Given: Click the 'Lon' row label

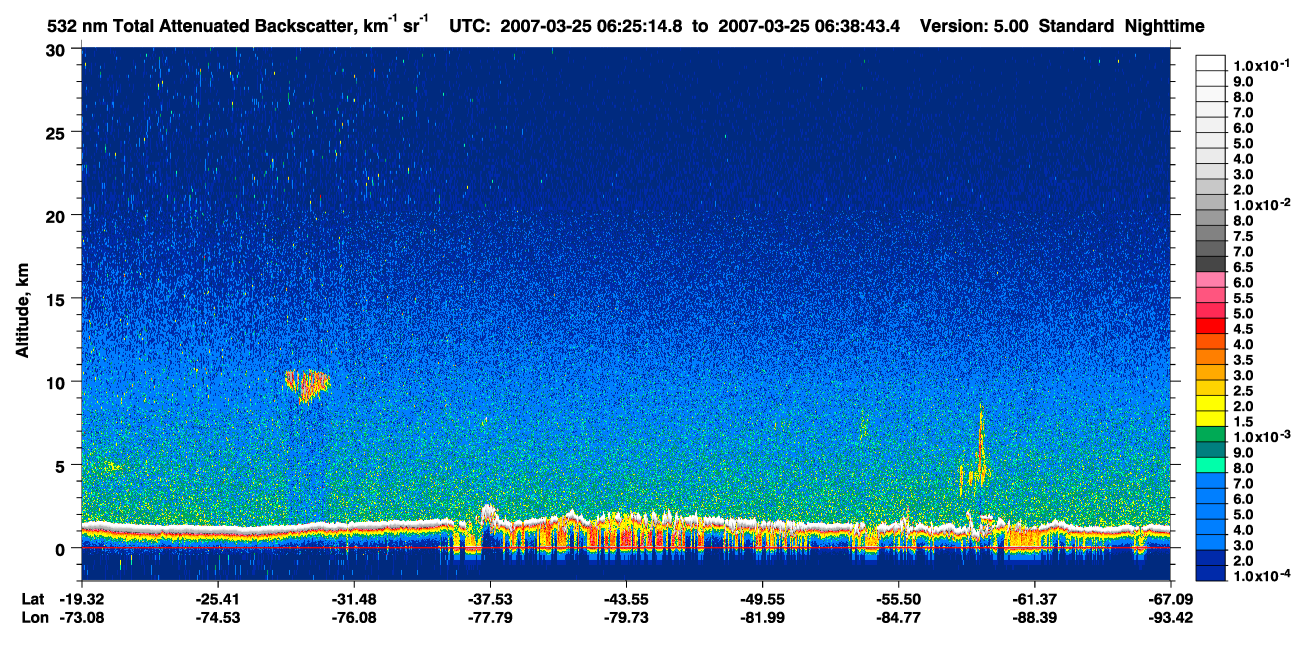Looking at the screenshot, I should click(34, 617).
